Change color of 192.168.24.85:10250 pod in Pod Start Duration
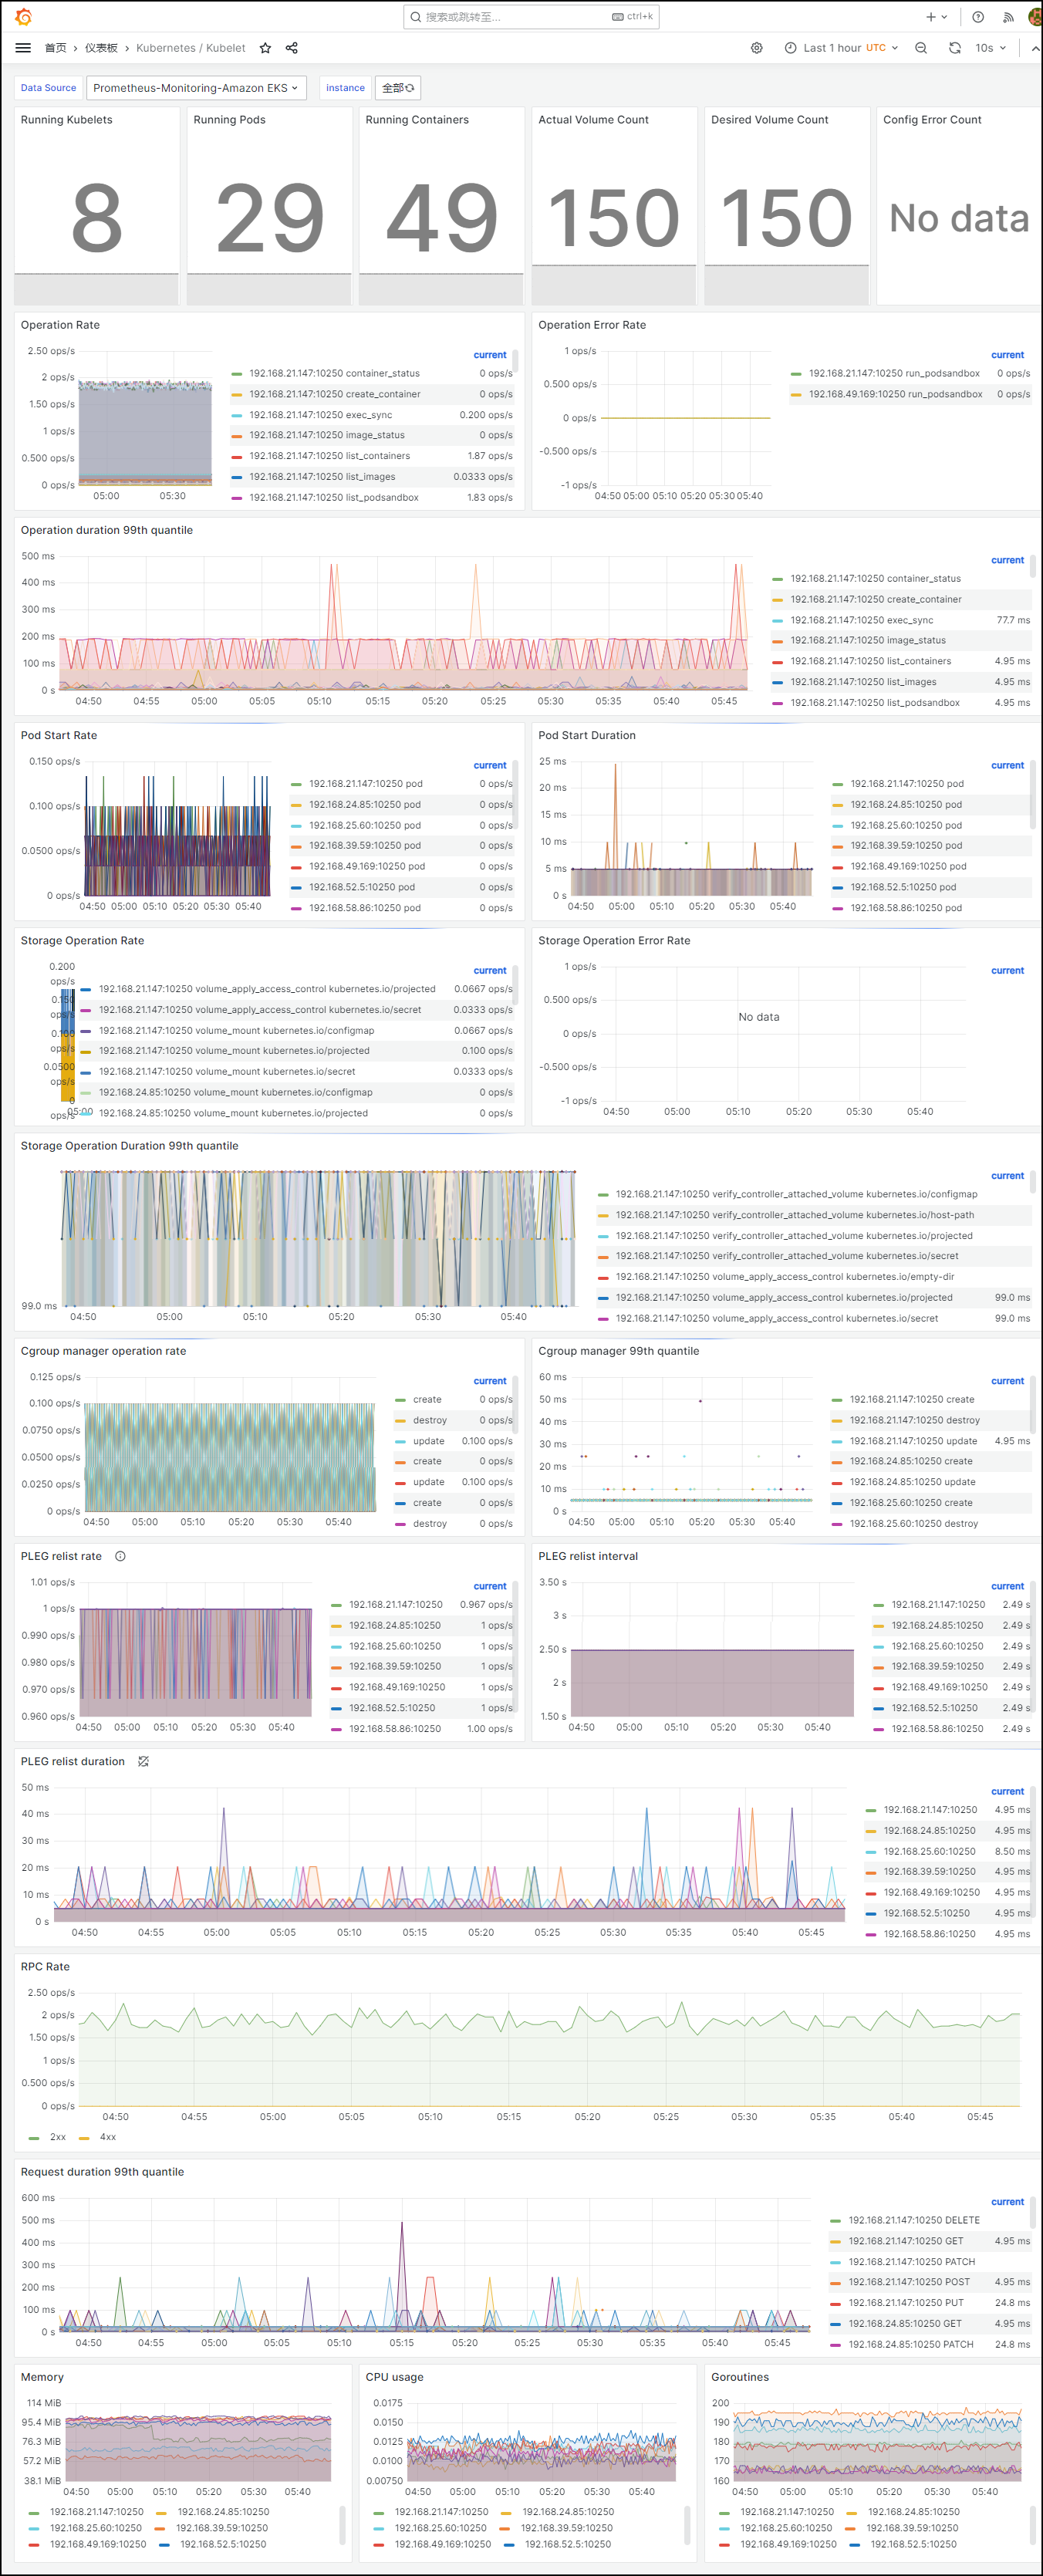The width and height of the screenshot is (1043, 2576). click(x=838, y=805)
